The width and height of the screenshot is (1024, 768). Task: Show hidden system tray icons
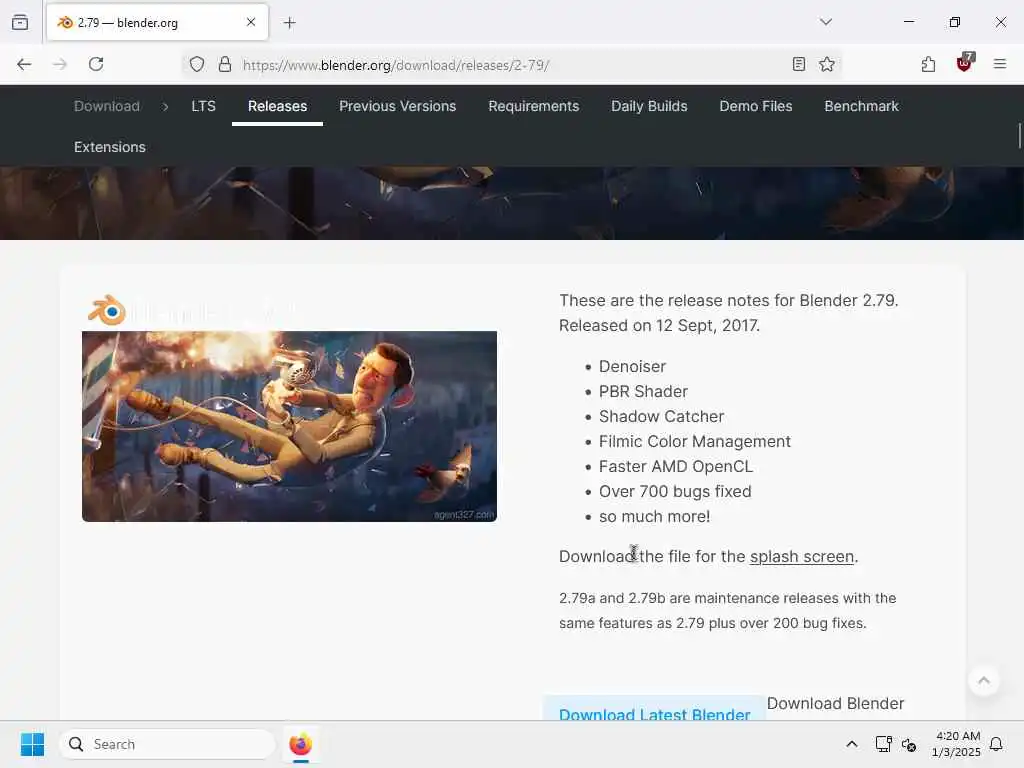(852, 744)
